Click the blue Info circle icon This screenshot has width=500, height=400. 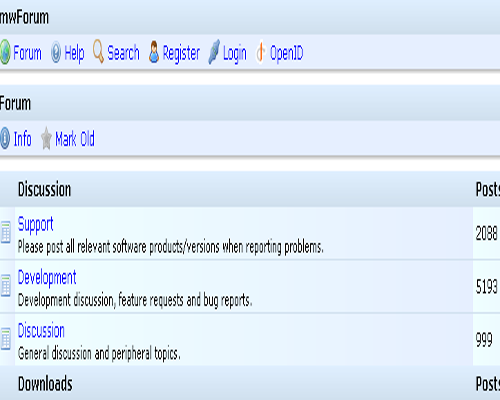click(5, 138)
